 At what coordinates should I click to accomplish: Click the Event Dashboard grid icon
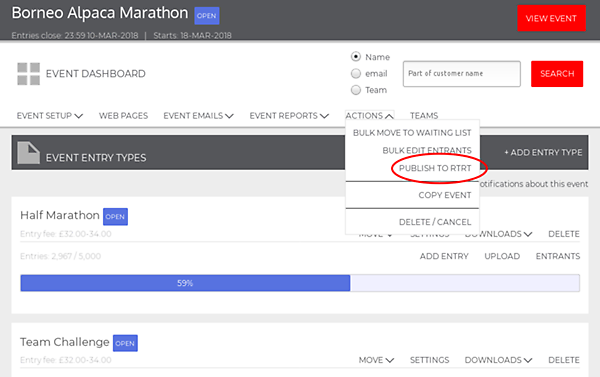click(x=29, y=74)
